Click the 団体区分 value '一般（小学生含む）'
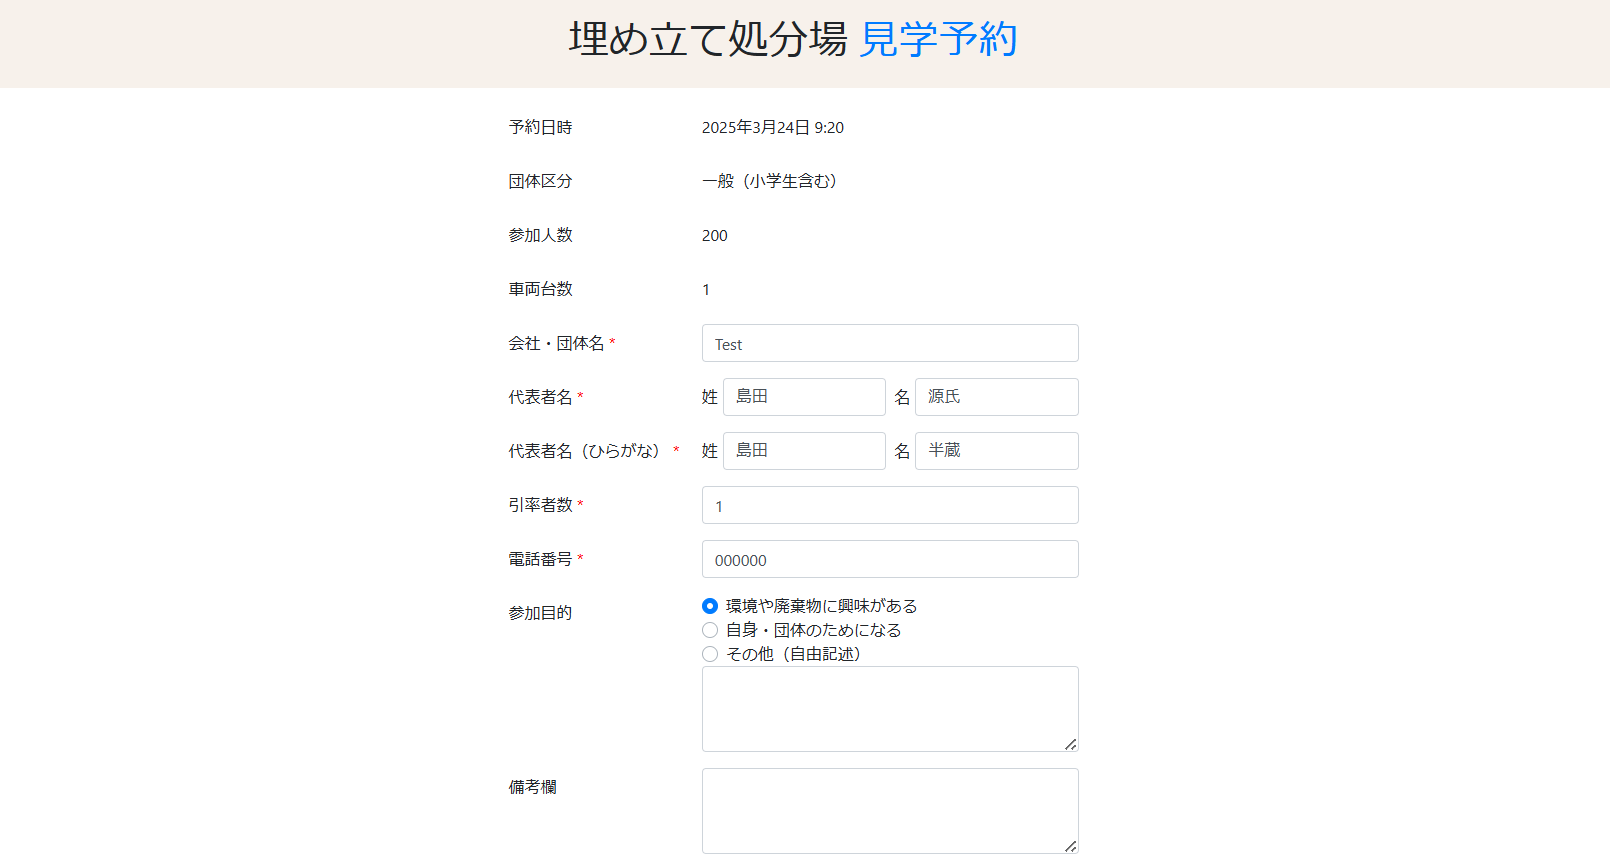The image size is (1610, 868). pyautogui.click(x=769, y=181)
